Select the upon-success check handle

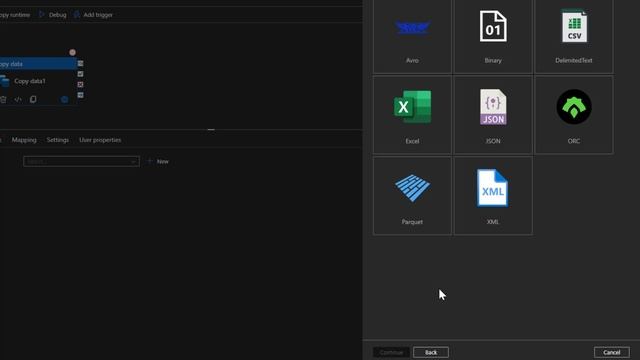click(x=80, y=74)
